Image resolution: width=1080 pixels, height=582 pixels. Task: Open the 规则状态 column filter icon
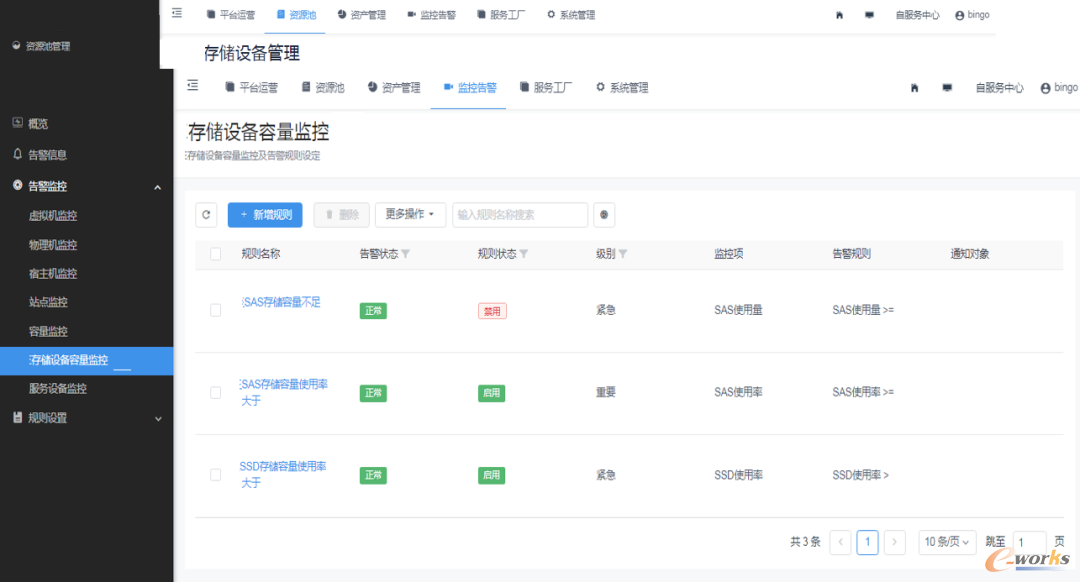click(x=523, y=254)
